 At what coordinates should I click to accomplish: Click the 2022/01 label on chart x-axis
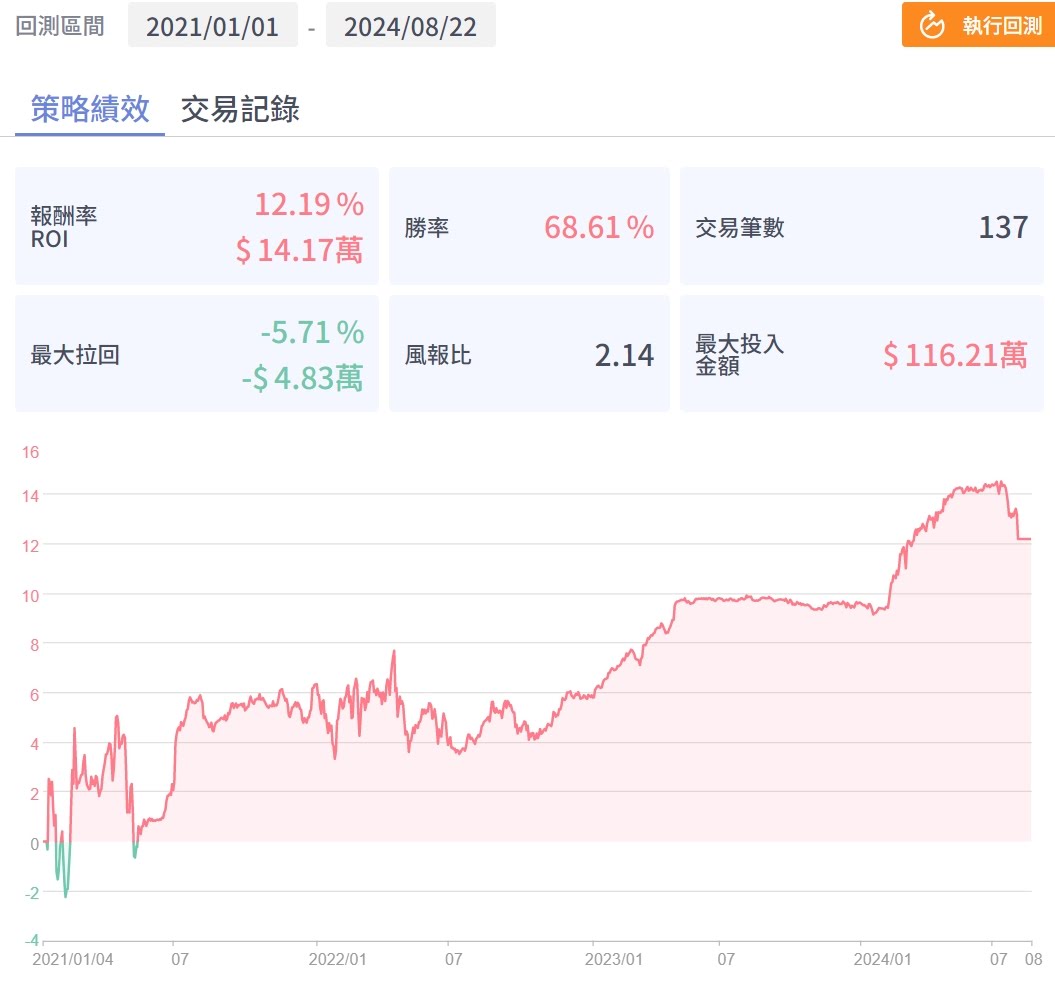[337, 959]
